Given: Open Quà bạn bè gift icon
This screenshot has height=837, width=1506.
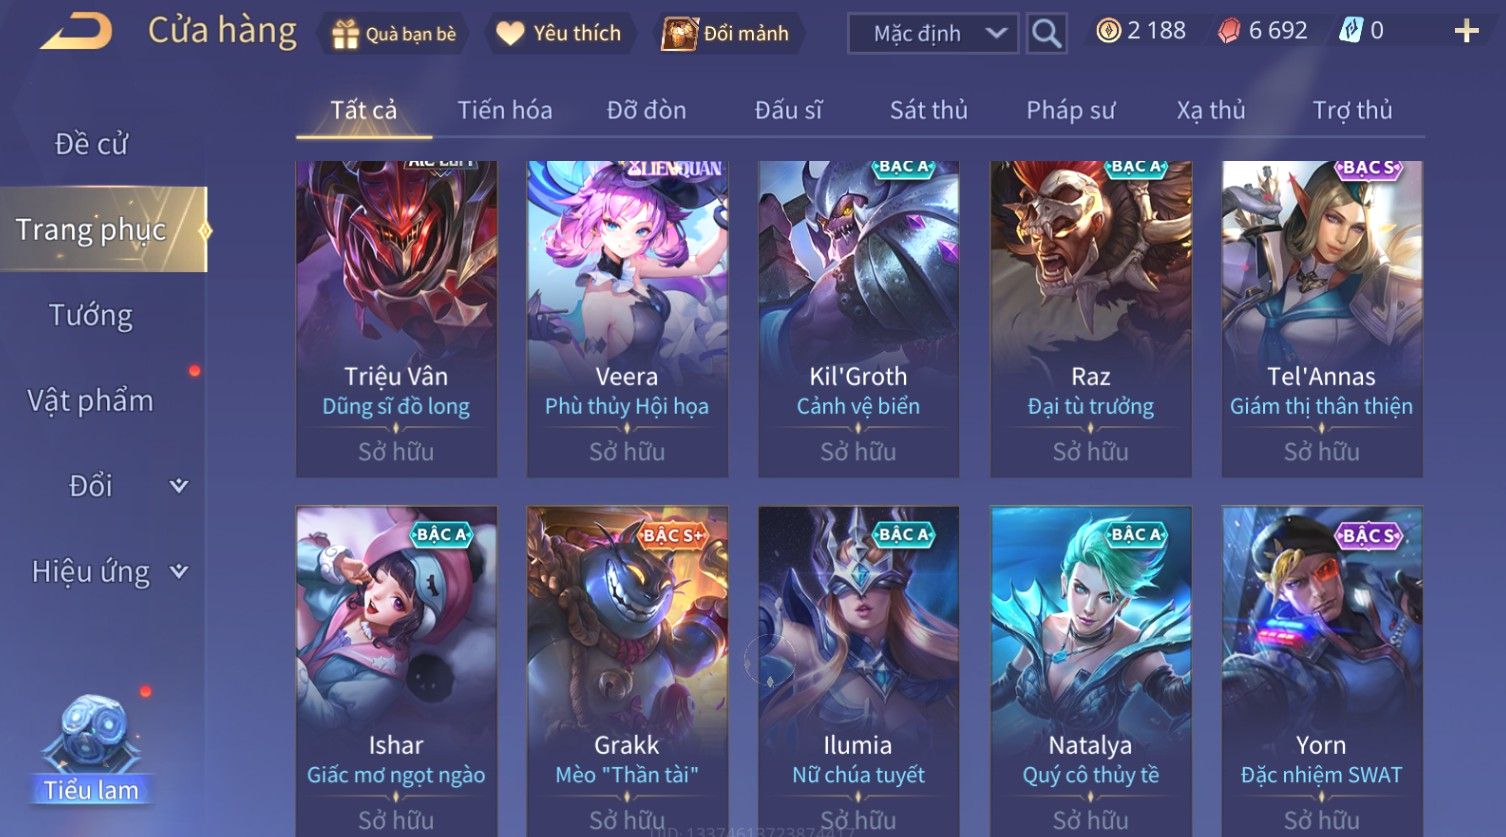Looking at the screenshot, I should [345, 34].
